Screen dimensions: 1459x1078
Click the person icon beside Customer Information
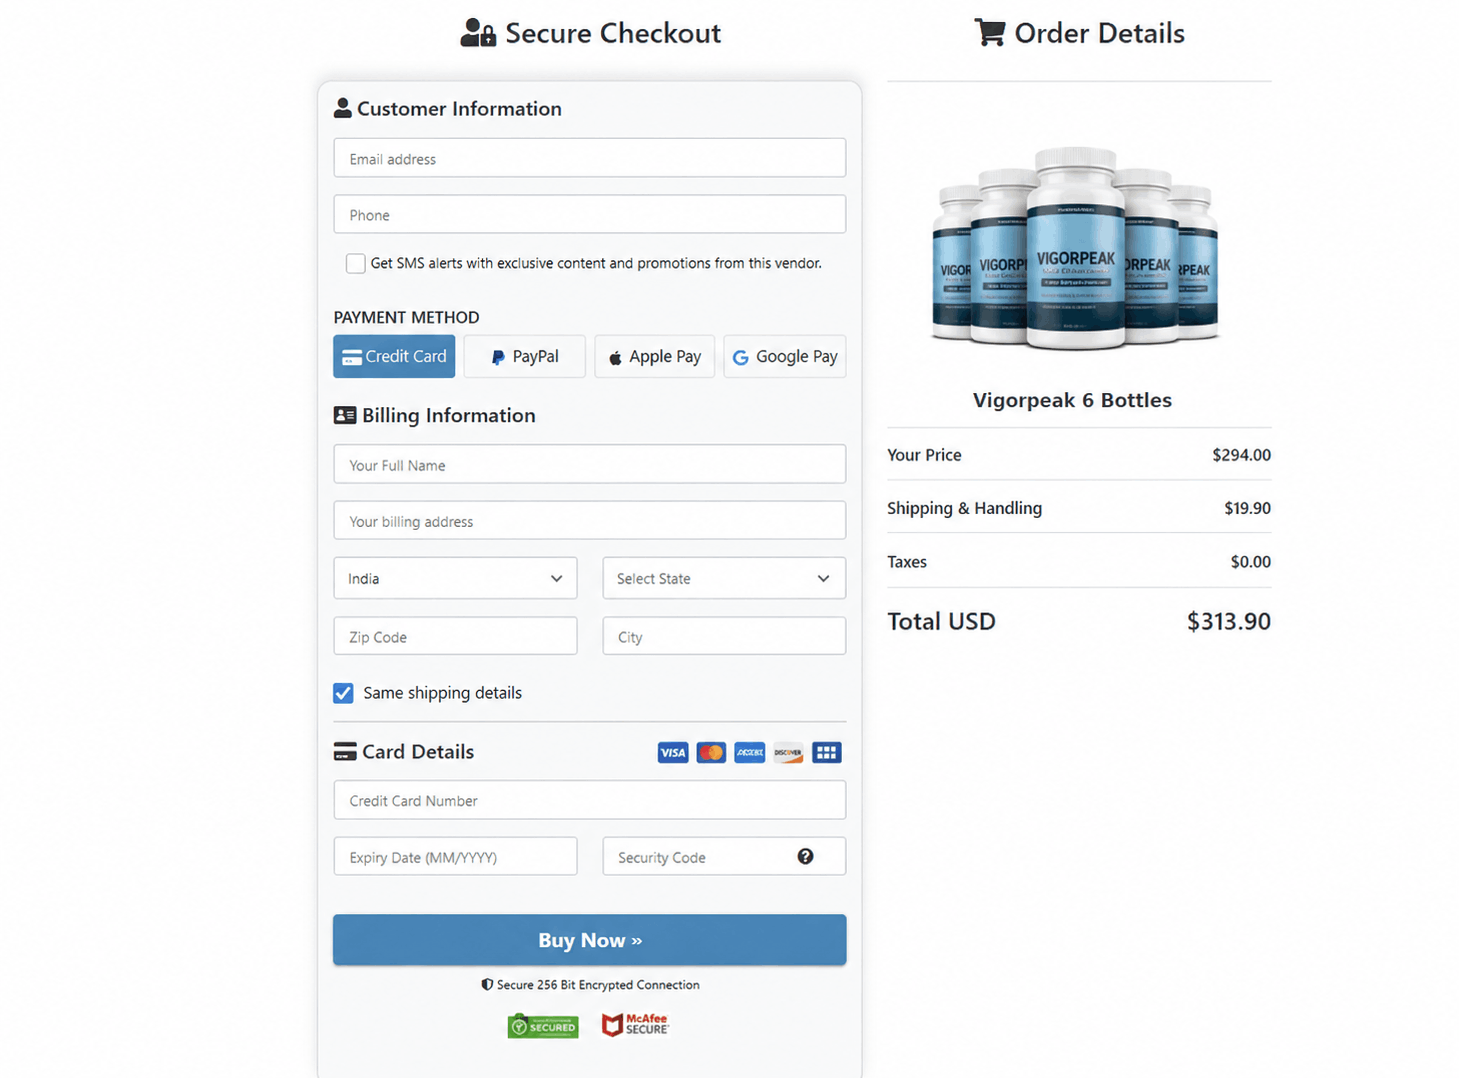coord(343,108)
